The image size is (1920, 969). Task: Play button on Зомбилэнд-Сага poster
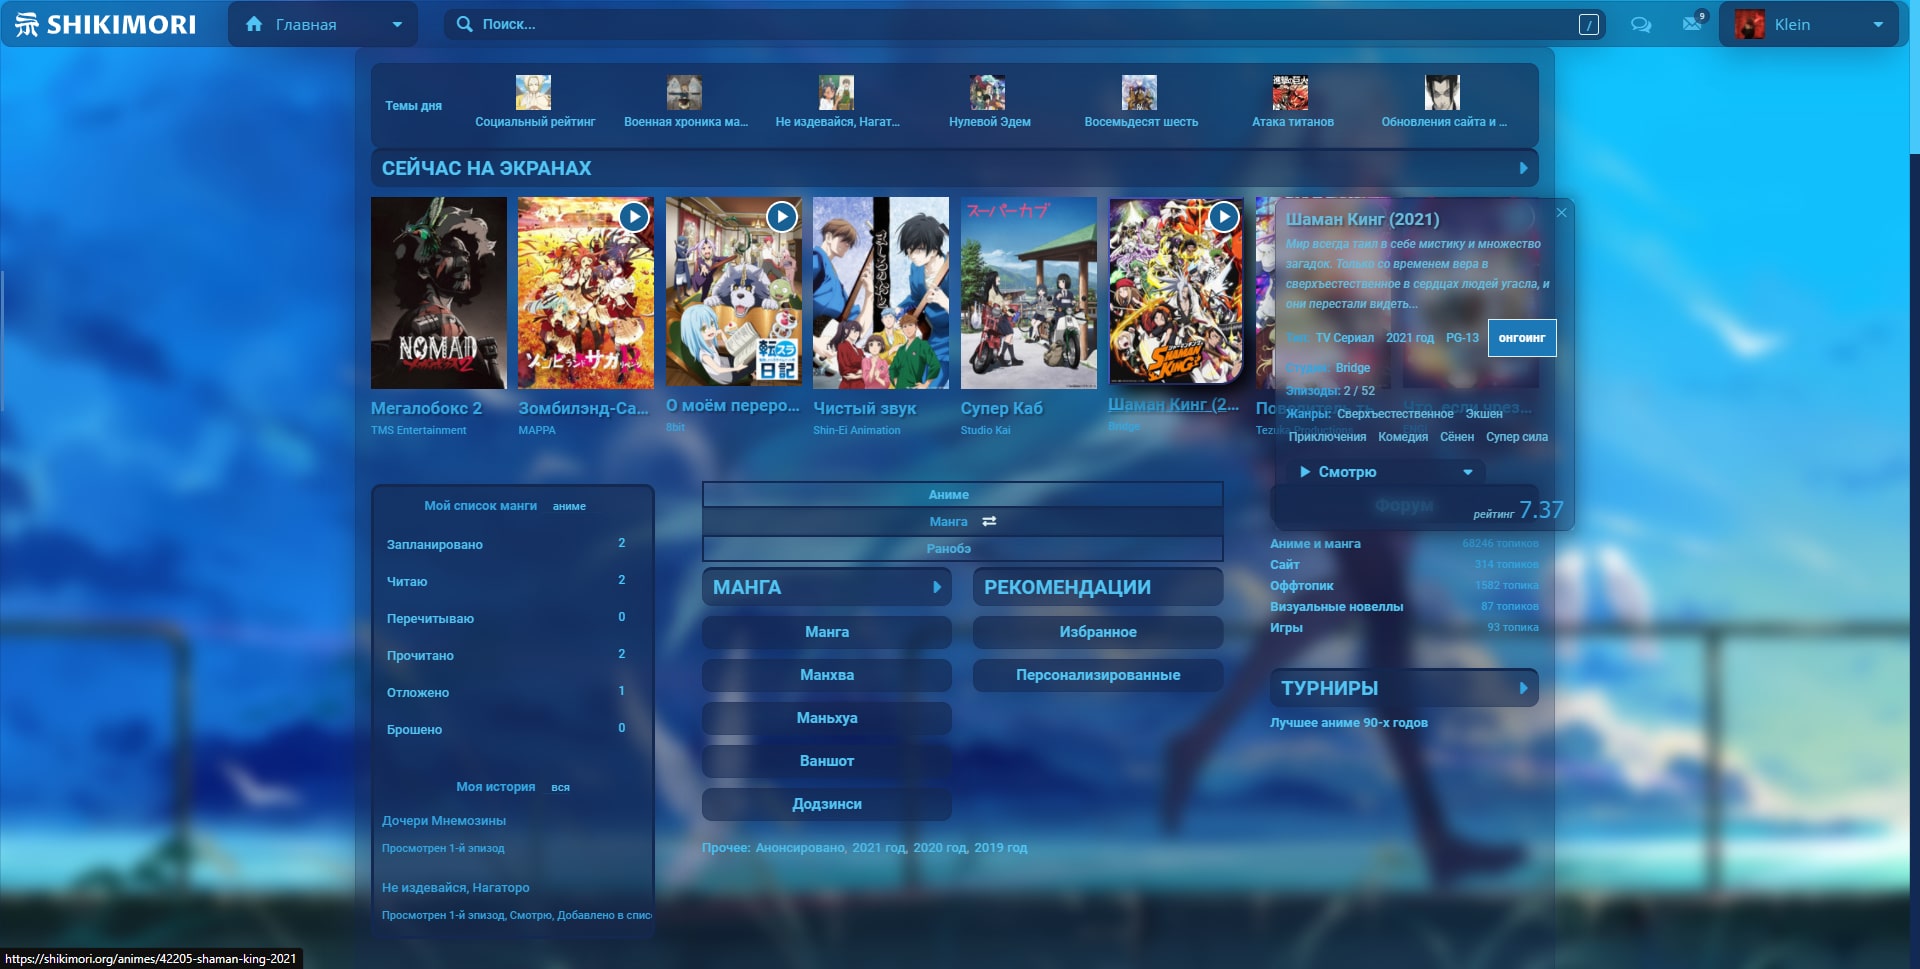[634, 216]
